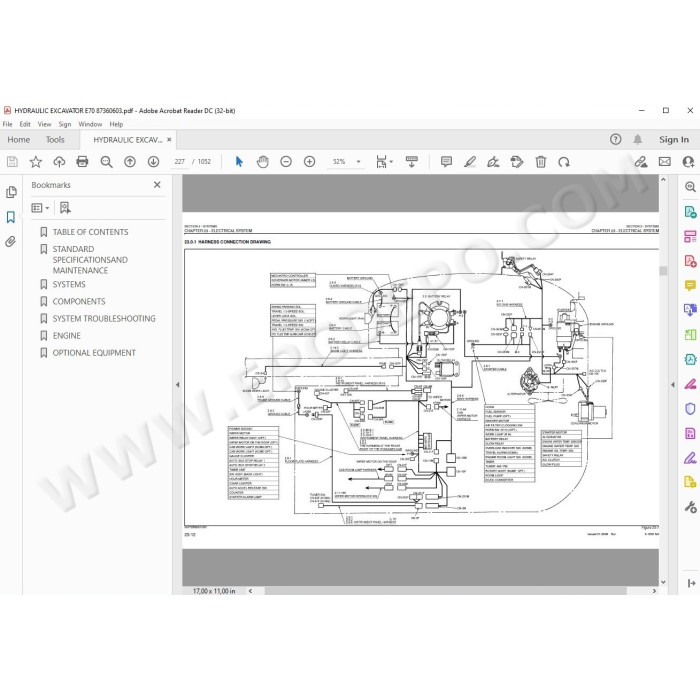Open more tools wrench icon
Image resolution: width=700 pixels, height=700 pixels.
[x=690, y=507]
